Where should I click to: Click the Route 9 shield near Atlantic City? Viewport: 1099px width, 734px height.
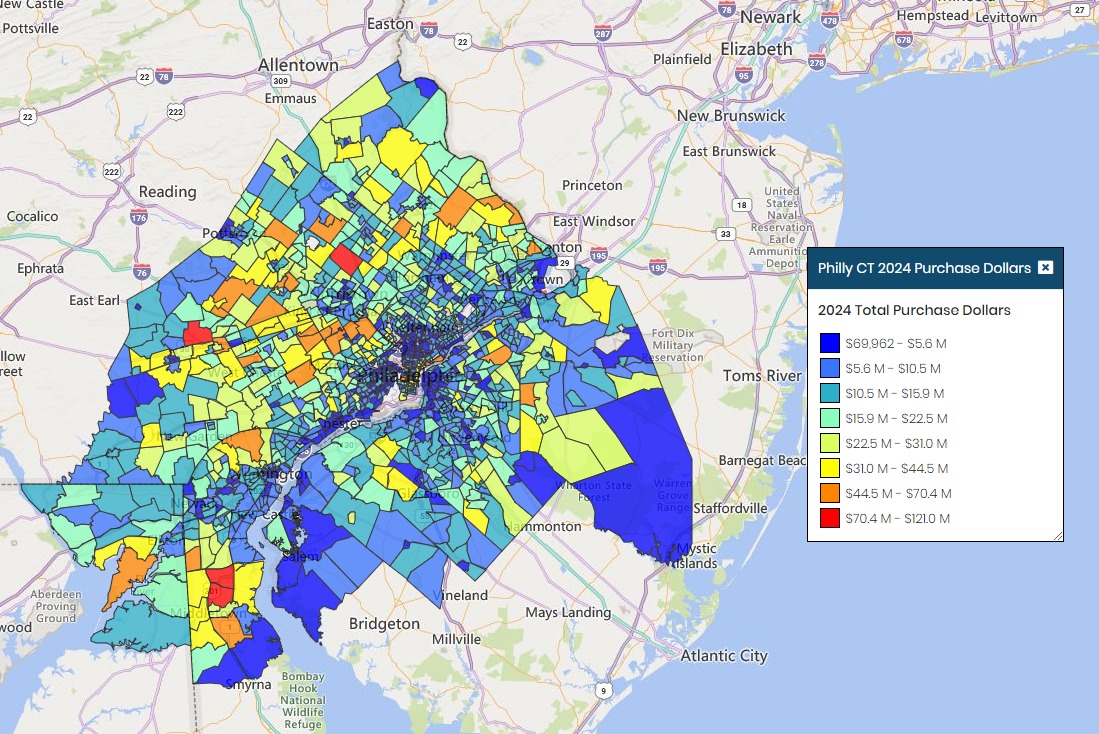tap(603, 691)
